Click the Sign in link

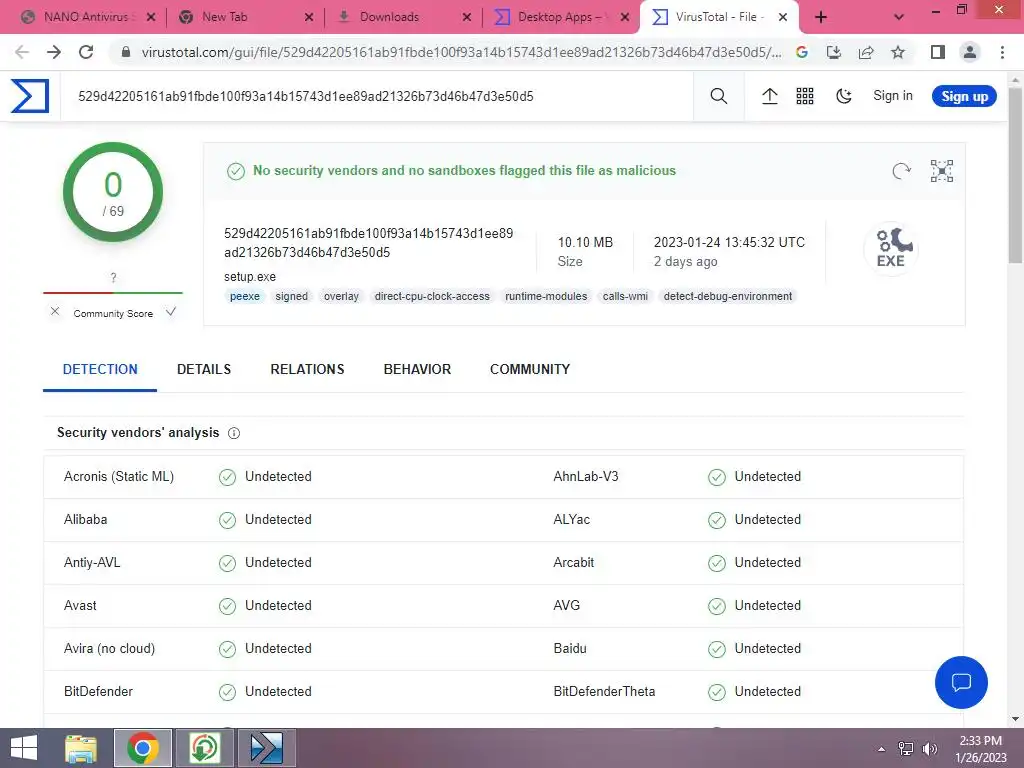point(893,96)
